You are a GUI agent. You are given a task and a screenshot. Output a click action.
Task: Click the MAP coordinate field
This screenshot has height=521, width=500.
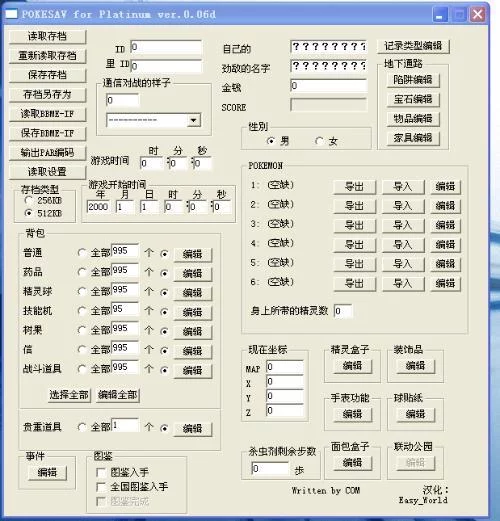pos(285,367)
